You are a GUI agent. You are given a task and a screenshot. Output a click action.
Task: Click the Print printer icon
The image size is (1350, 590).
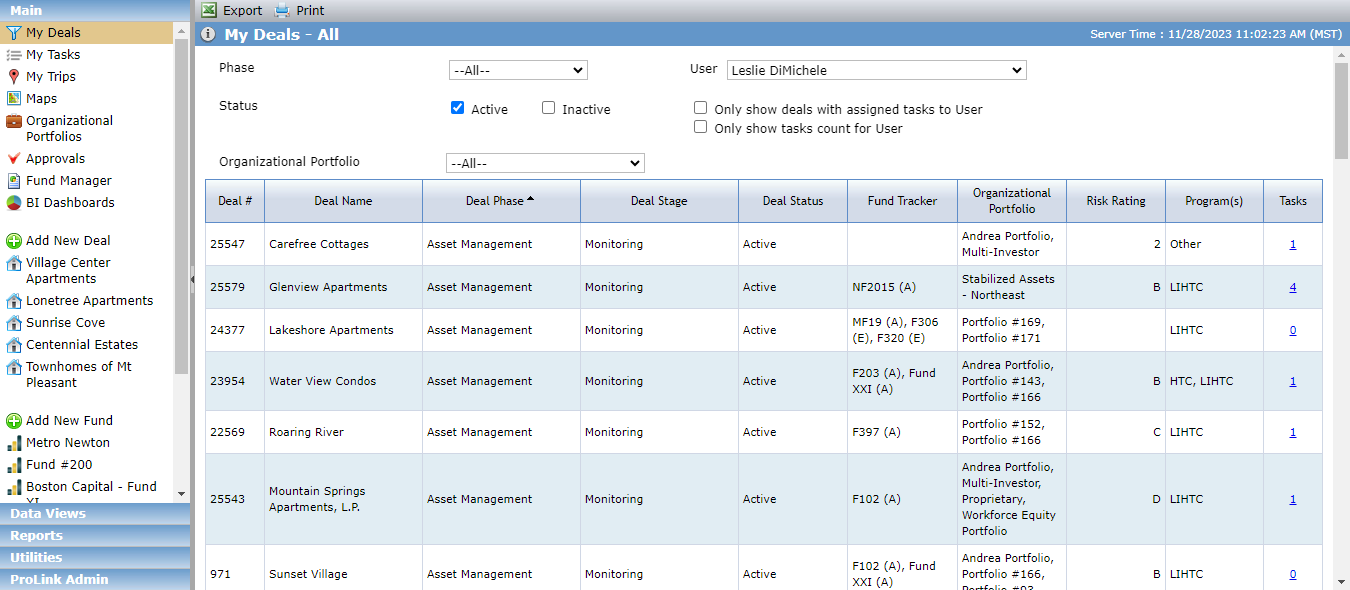coord(282,10)
